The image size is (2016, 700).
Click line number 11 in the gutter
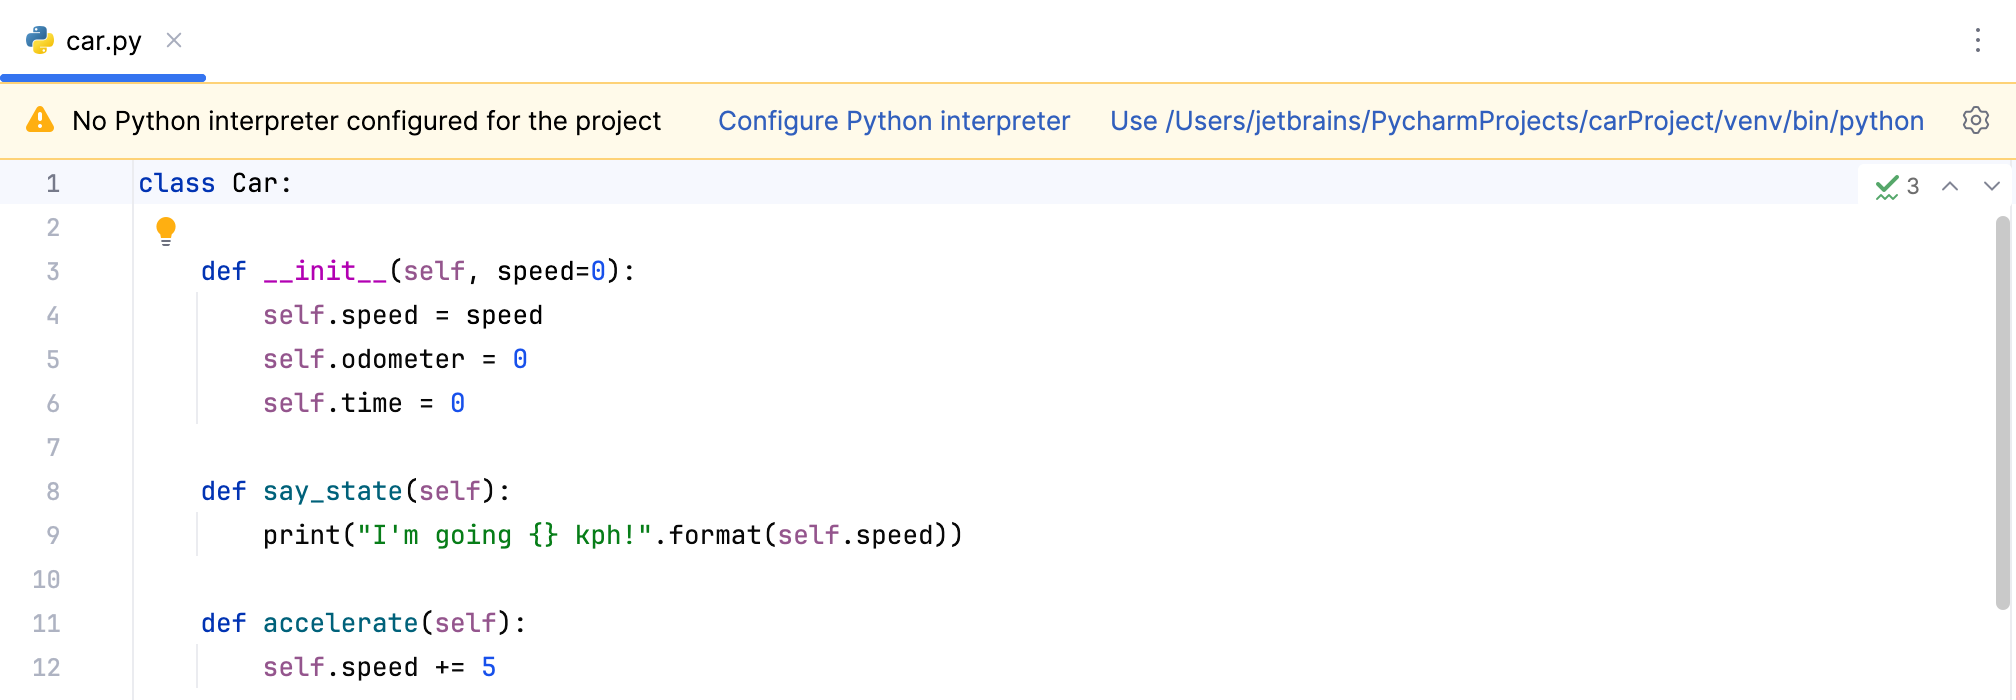point(47,624)
